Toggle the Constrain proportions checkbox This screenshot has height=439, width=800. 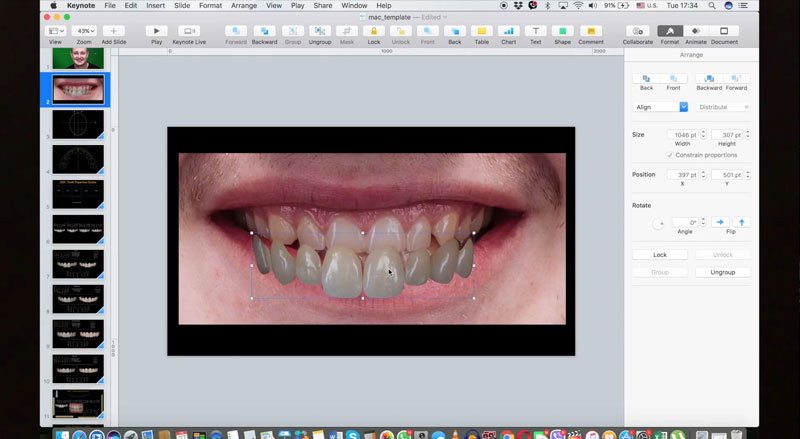point(670,155)
